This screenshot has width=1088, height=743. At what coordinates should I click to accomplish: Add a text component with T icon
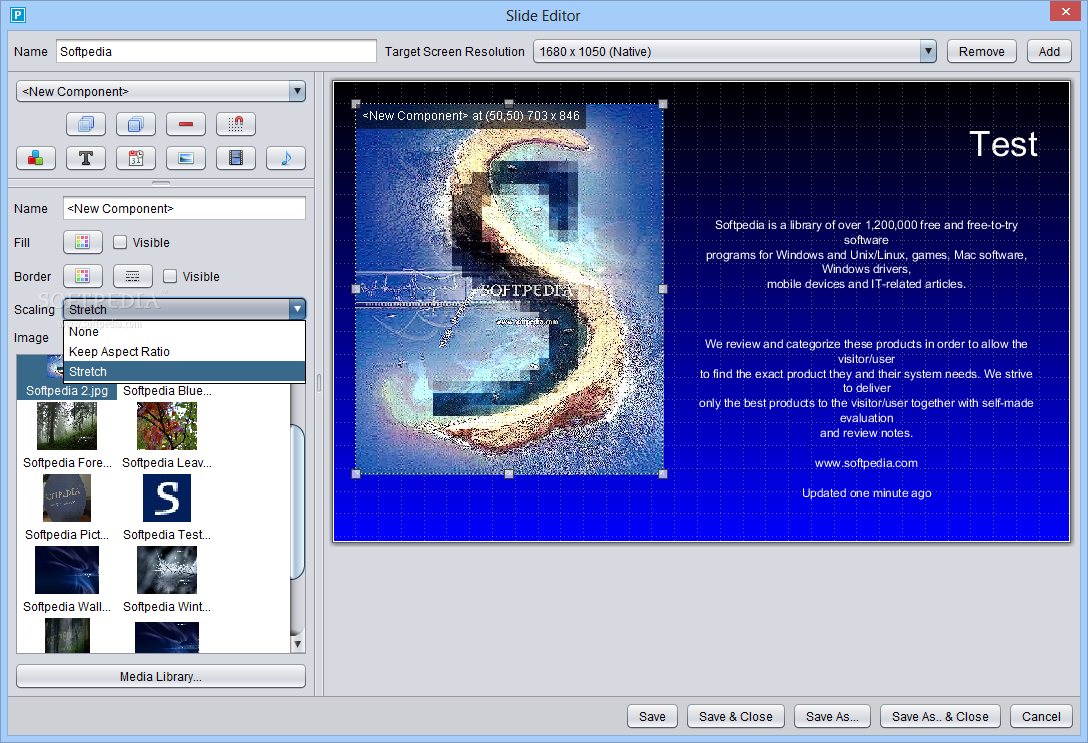pyautogui.click(x=86, y=158)
